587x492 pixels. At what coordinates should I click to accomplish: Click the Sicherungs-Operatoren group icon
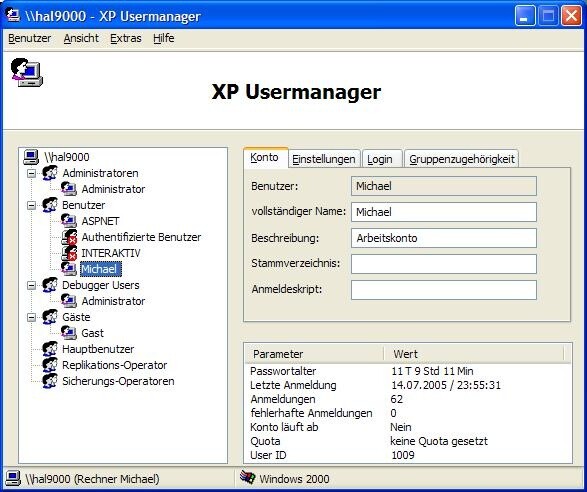pyautogui.click(x=50, y=381)
